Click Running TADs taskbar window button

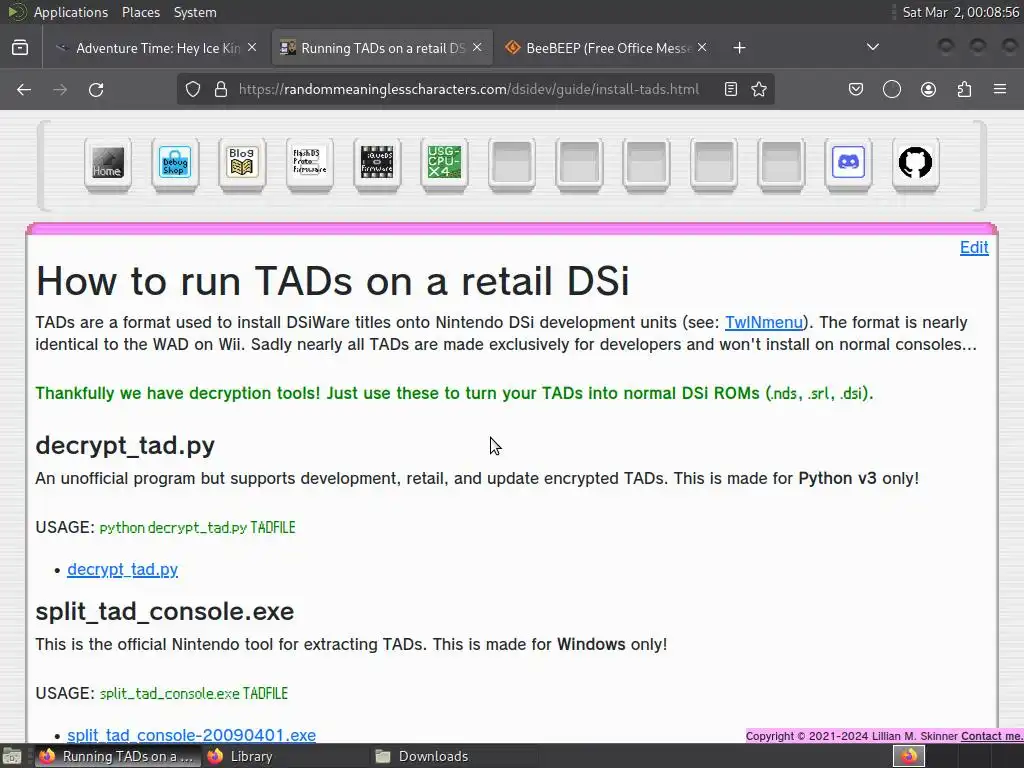click(118, 756)
